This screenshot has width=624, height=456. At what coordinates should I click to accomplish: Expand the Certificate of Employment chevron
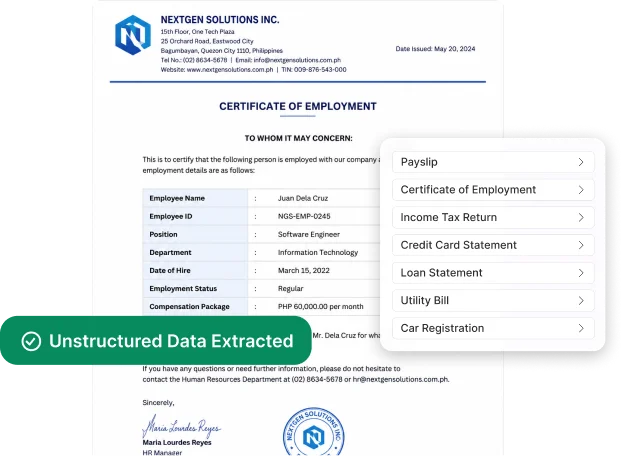pyautogui.click(x=581, y=190)
